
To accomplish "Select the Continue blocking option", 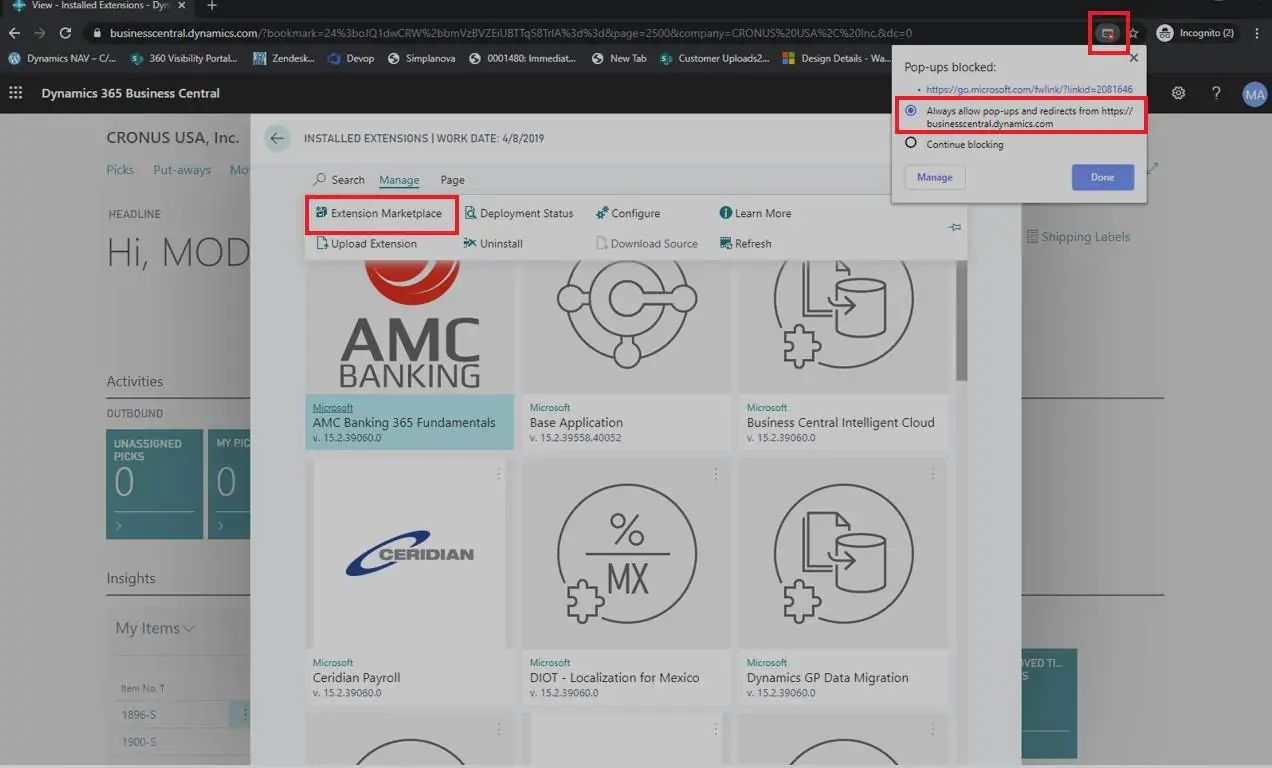I will (954, 144).
